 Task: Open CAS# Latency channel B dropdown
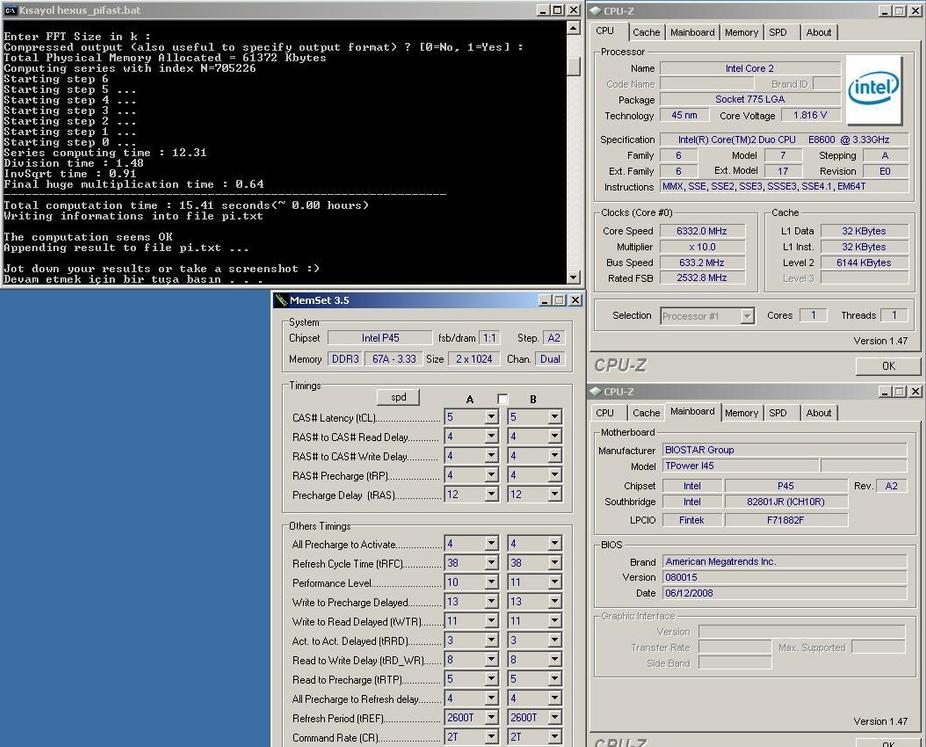click(x=554, y=417)
